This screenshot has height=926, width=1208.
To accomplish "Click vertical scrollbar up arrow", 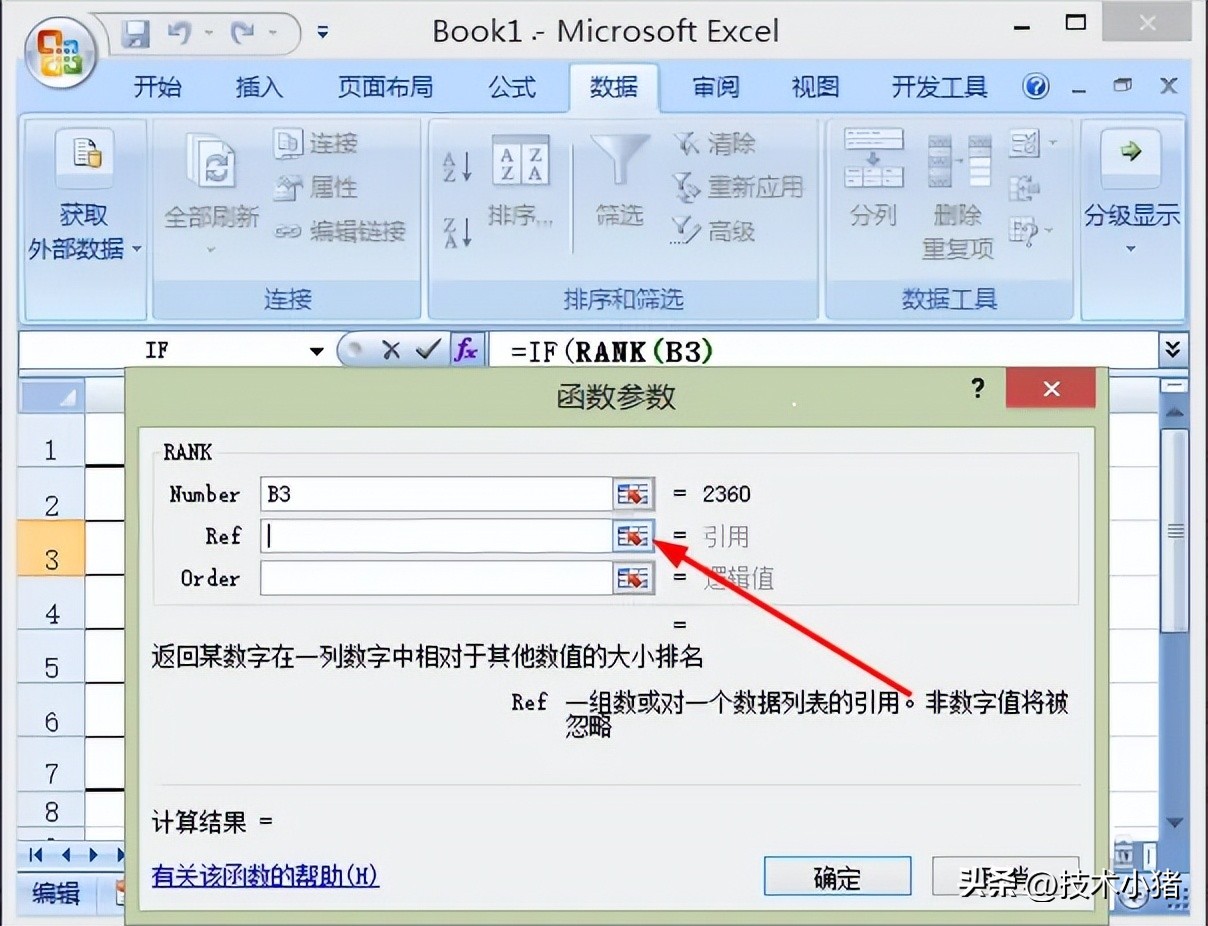I will point(1176,411).
